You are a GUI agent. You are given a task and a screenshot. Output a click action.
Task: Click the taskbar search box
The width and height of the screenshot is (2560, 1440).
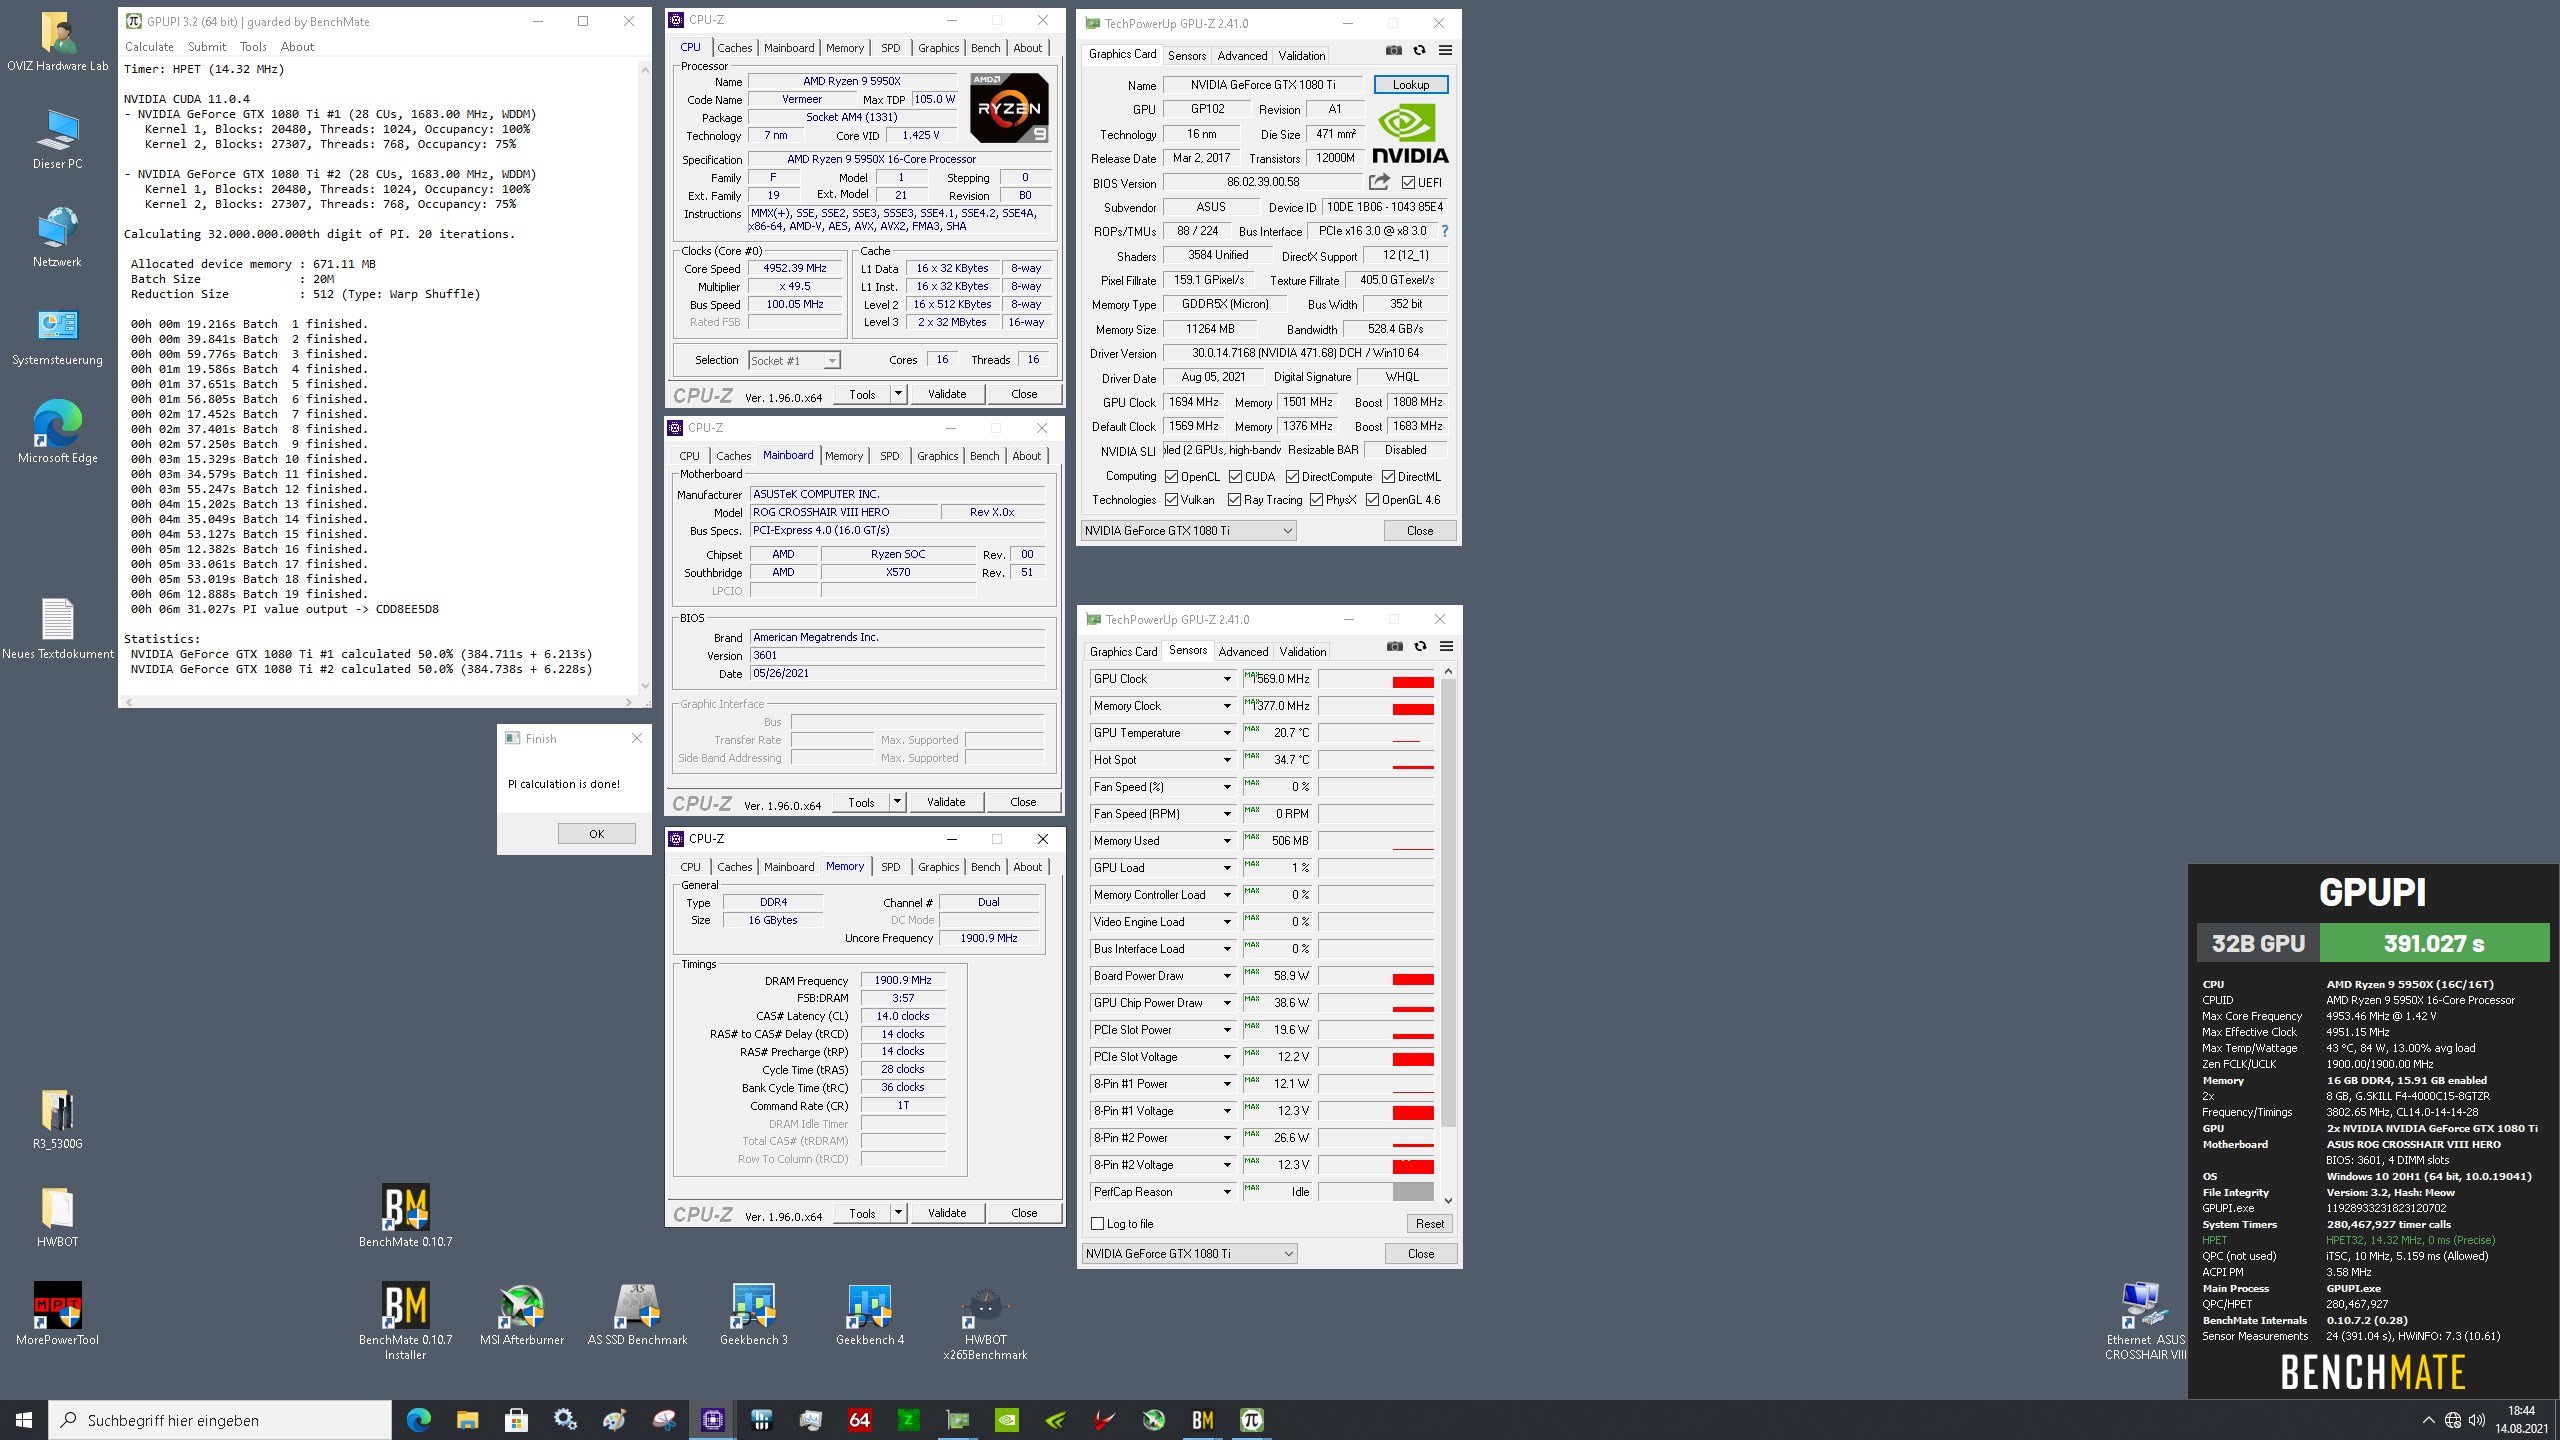tap(221, 1420)
